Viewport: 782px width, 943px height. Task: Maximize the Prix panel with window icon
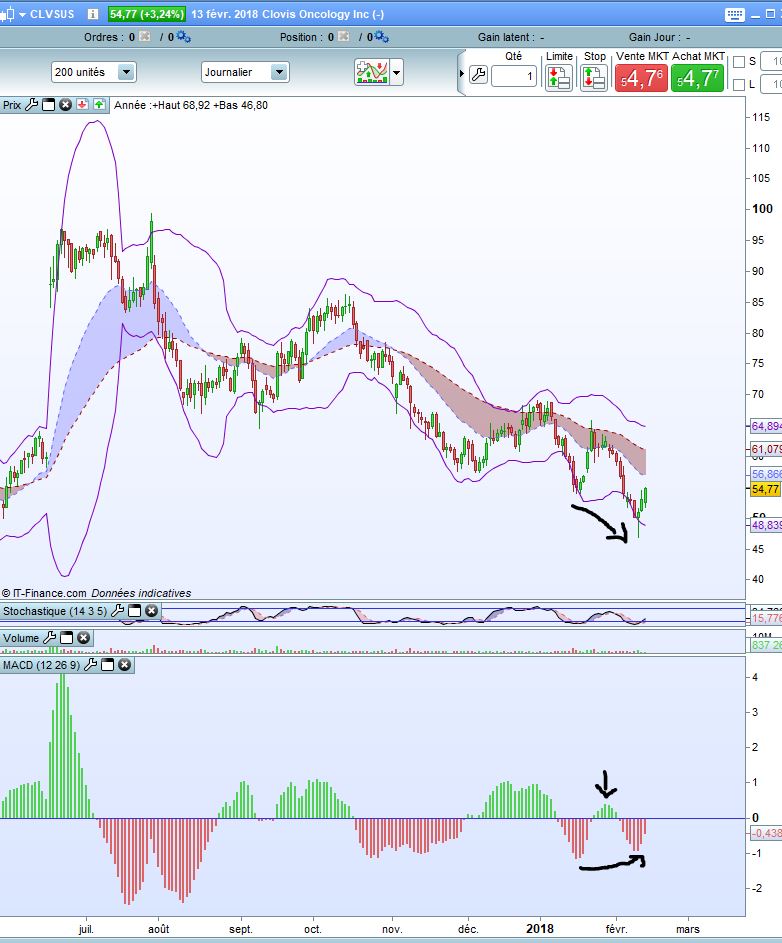coord(49,105)
